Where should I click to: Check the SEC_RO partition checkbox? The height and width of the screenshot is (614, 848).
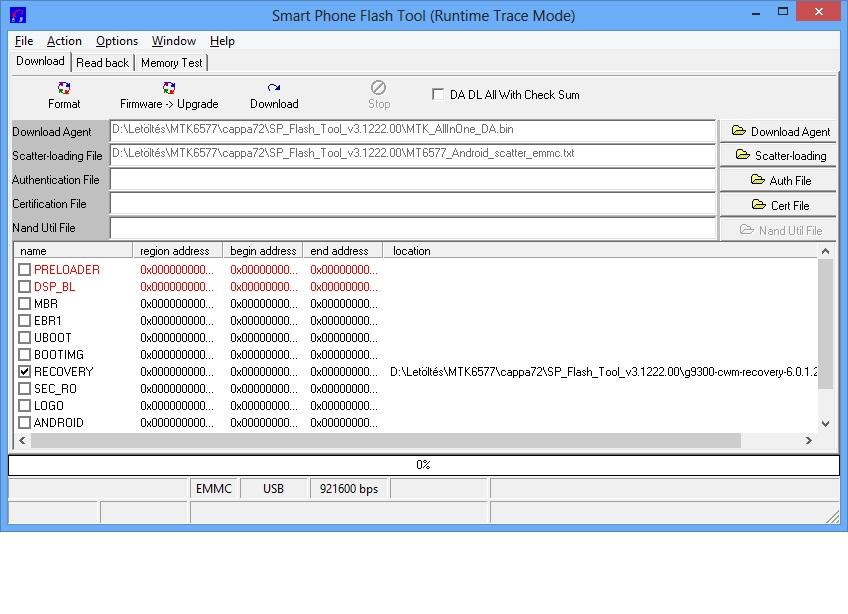click(x=24, y=389)
